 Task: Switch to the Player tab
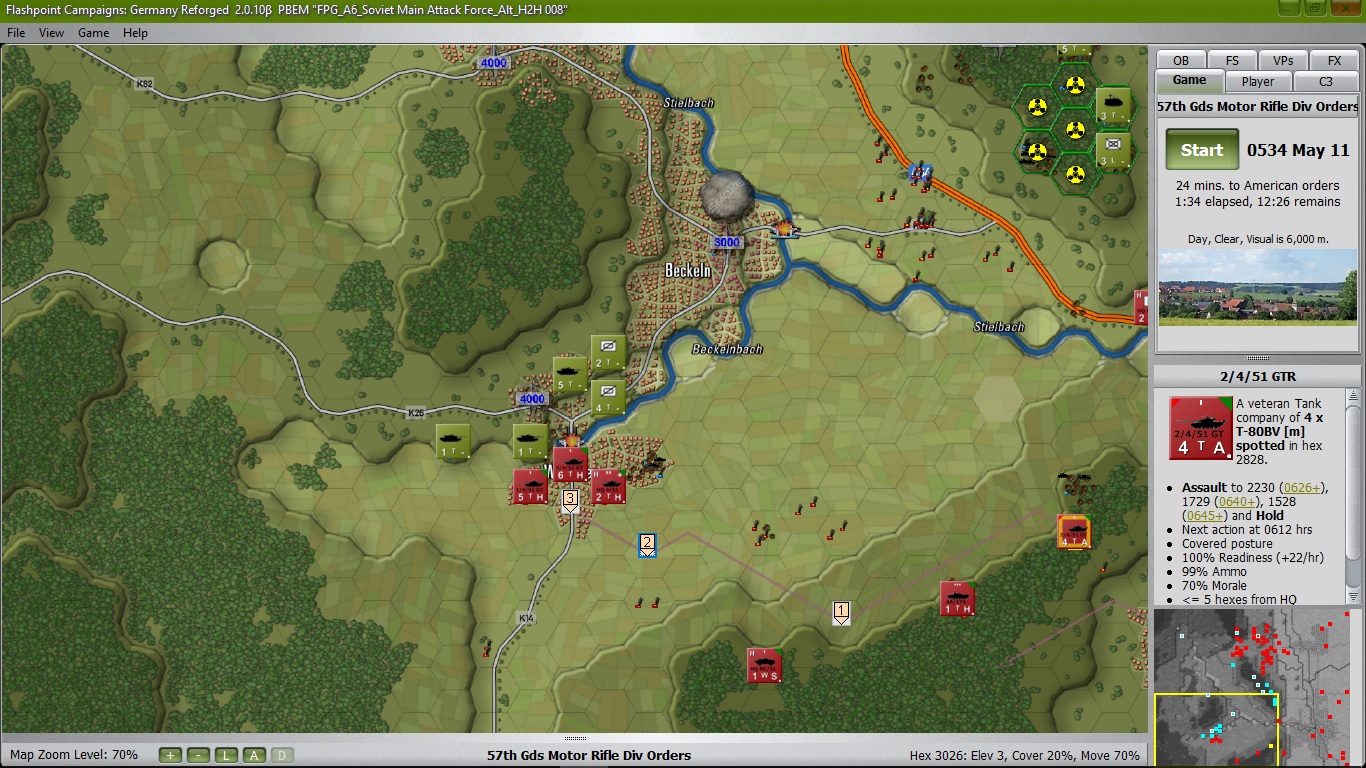point(1257,82)
